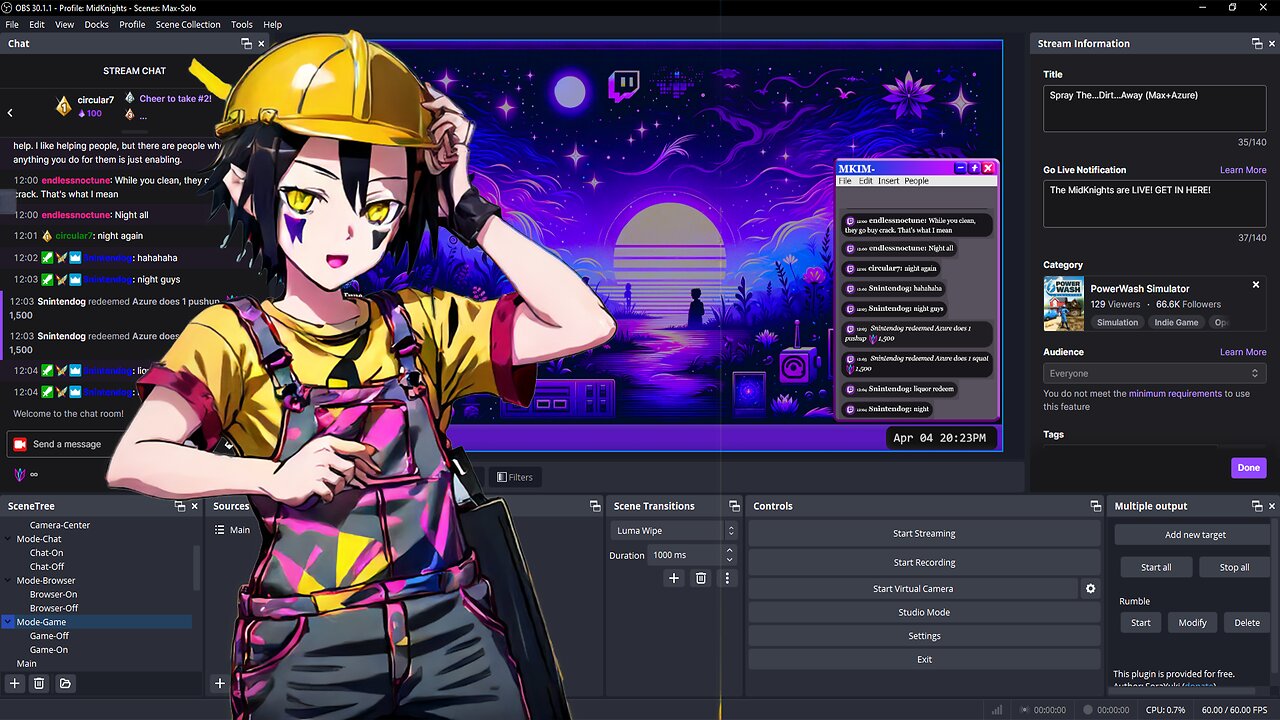The width and height of the screenshot is (1280, 720).
Task: Open the View menu
Action: (64, 24)
